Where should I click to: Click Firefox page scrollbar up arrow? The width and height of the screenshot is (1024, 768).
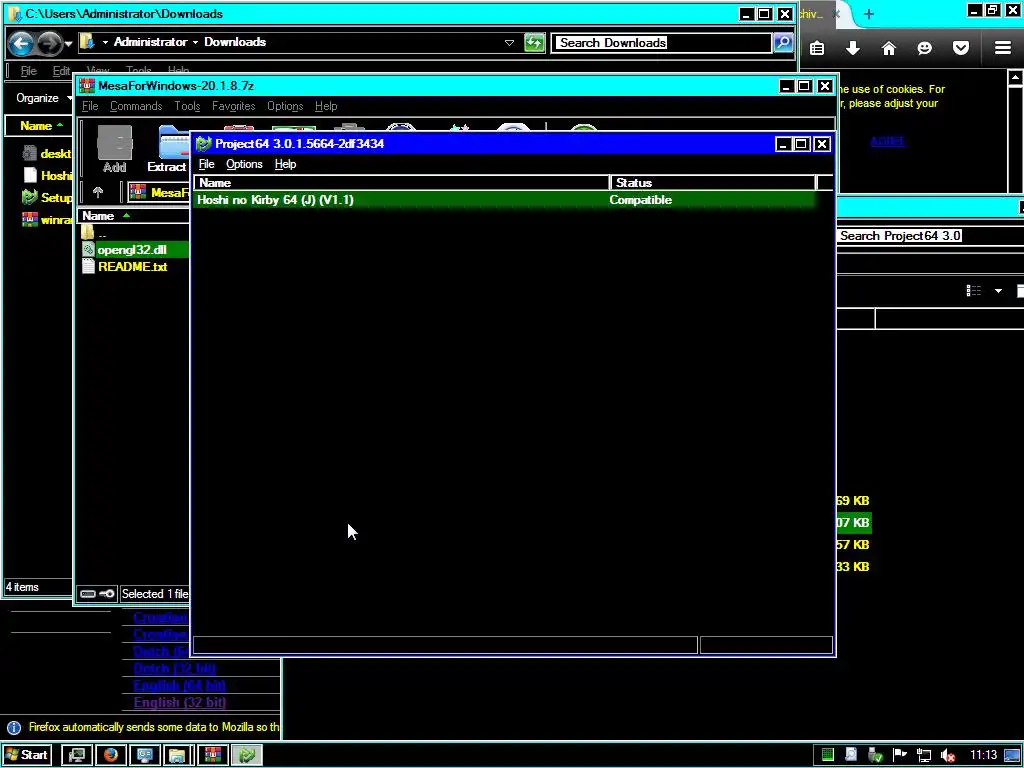1016,78
